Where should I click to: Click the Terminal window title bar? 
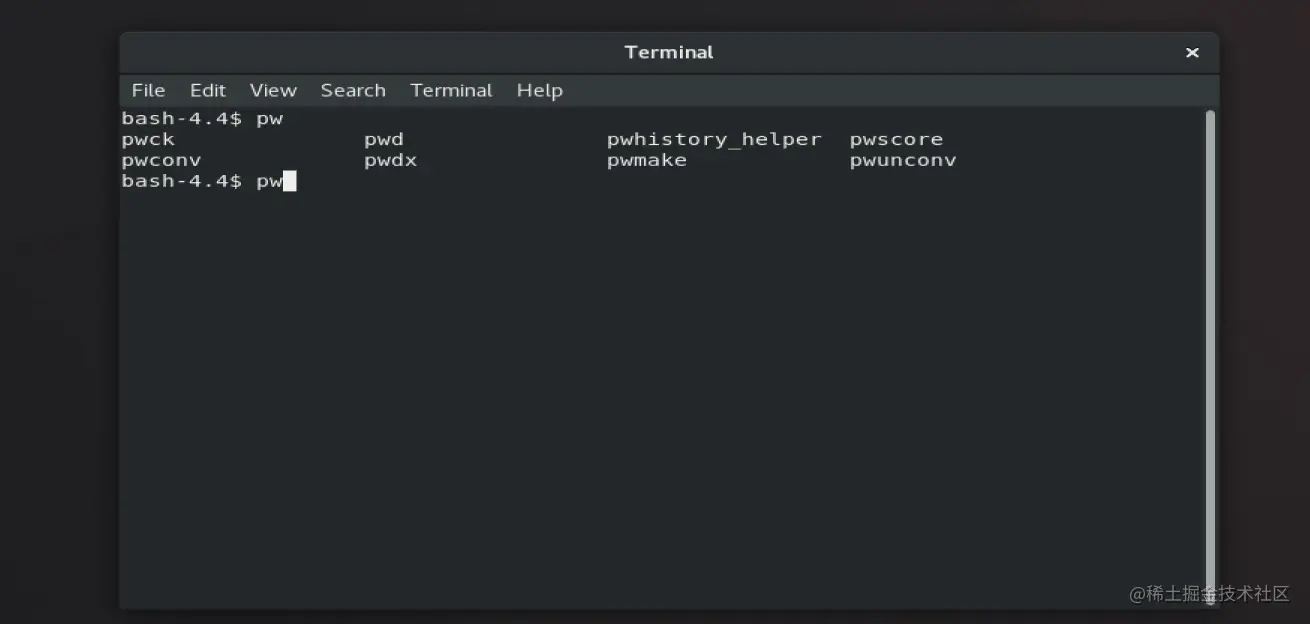668,52
